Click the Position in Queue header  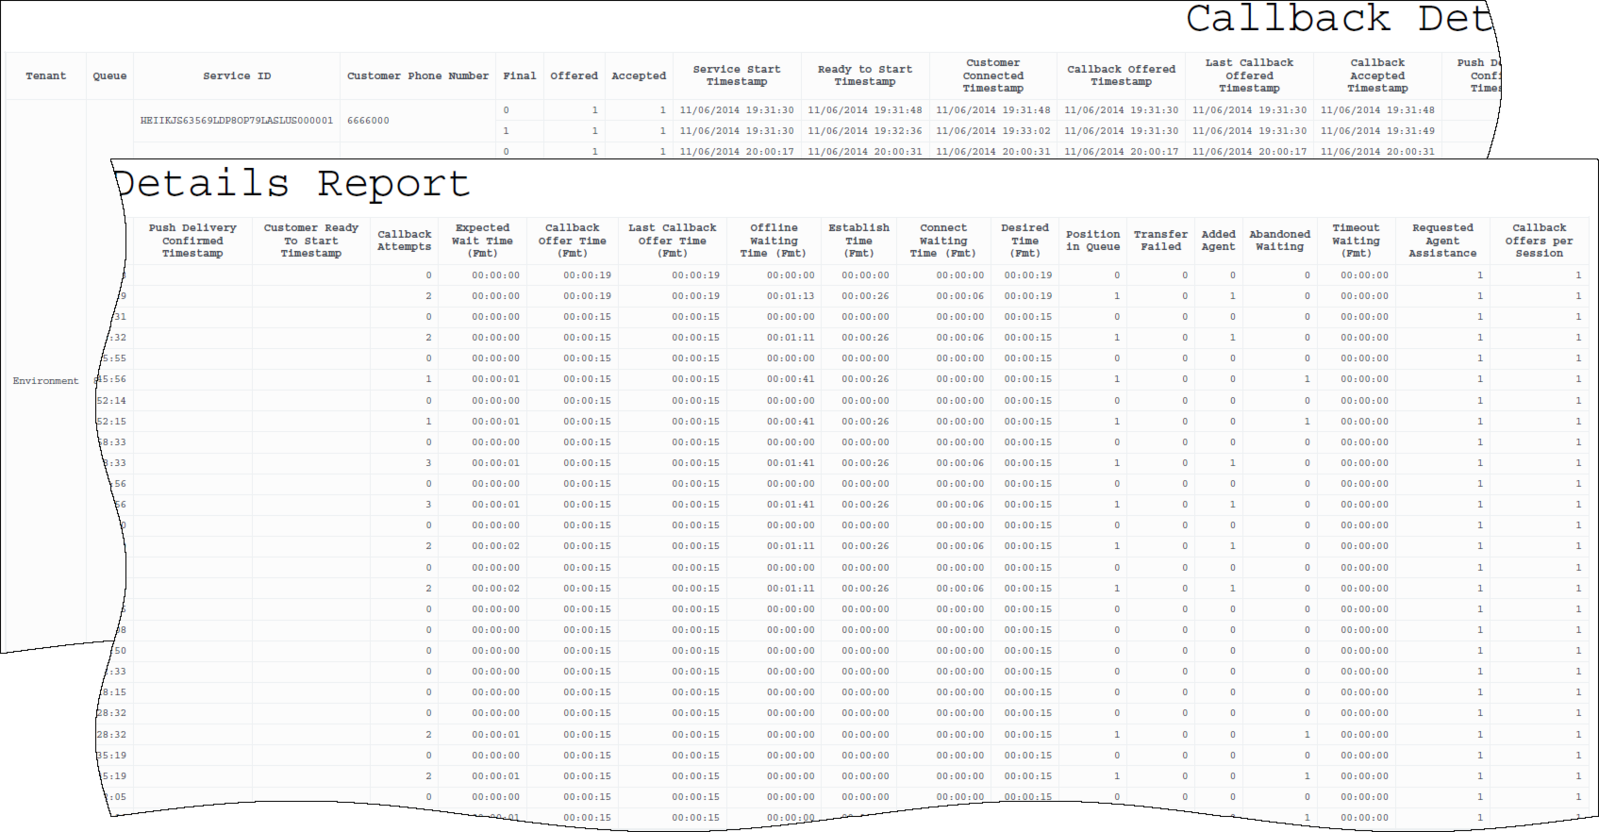pos(1093,241)
